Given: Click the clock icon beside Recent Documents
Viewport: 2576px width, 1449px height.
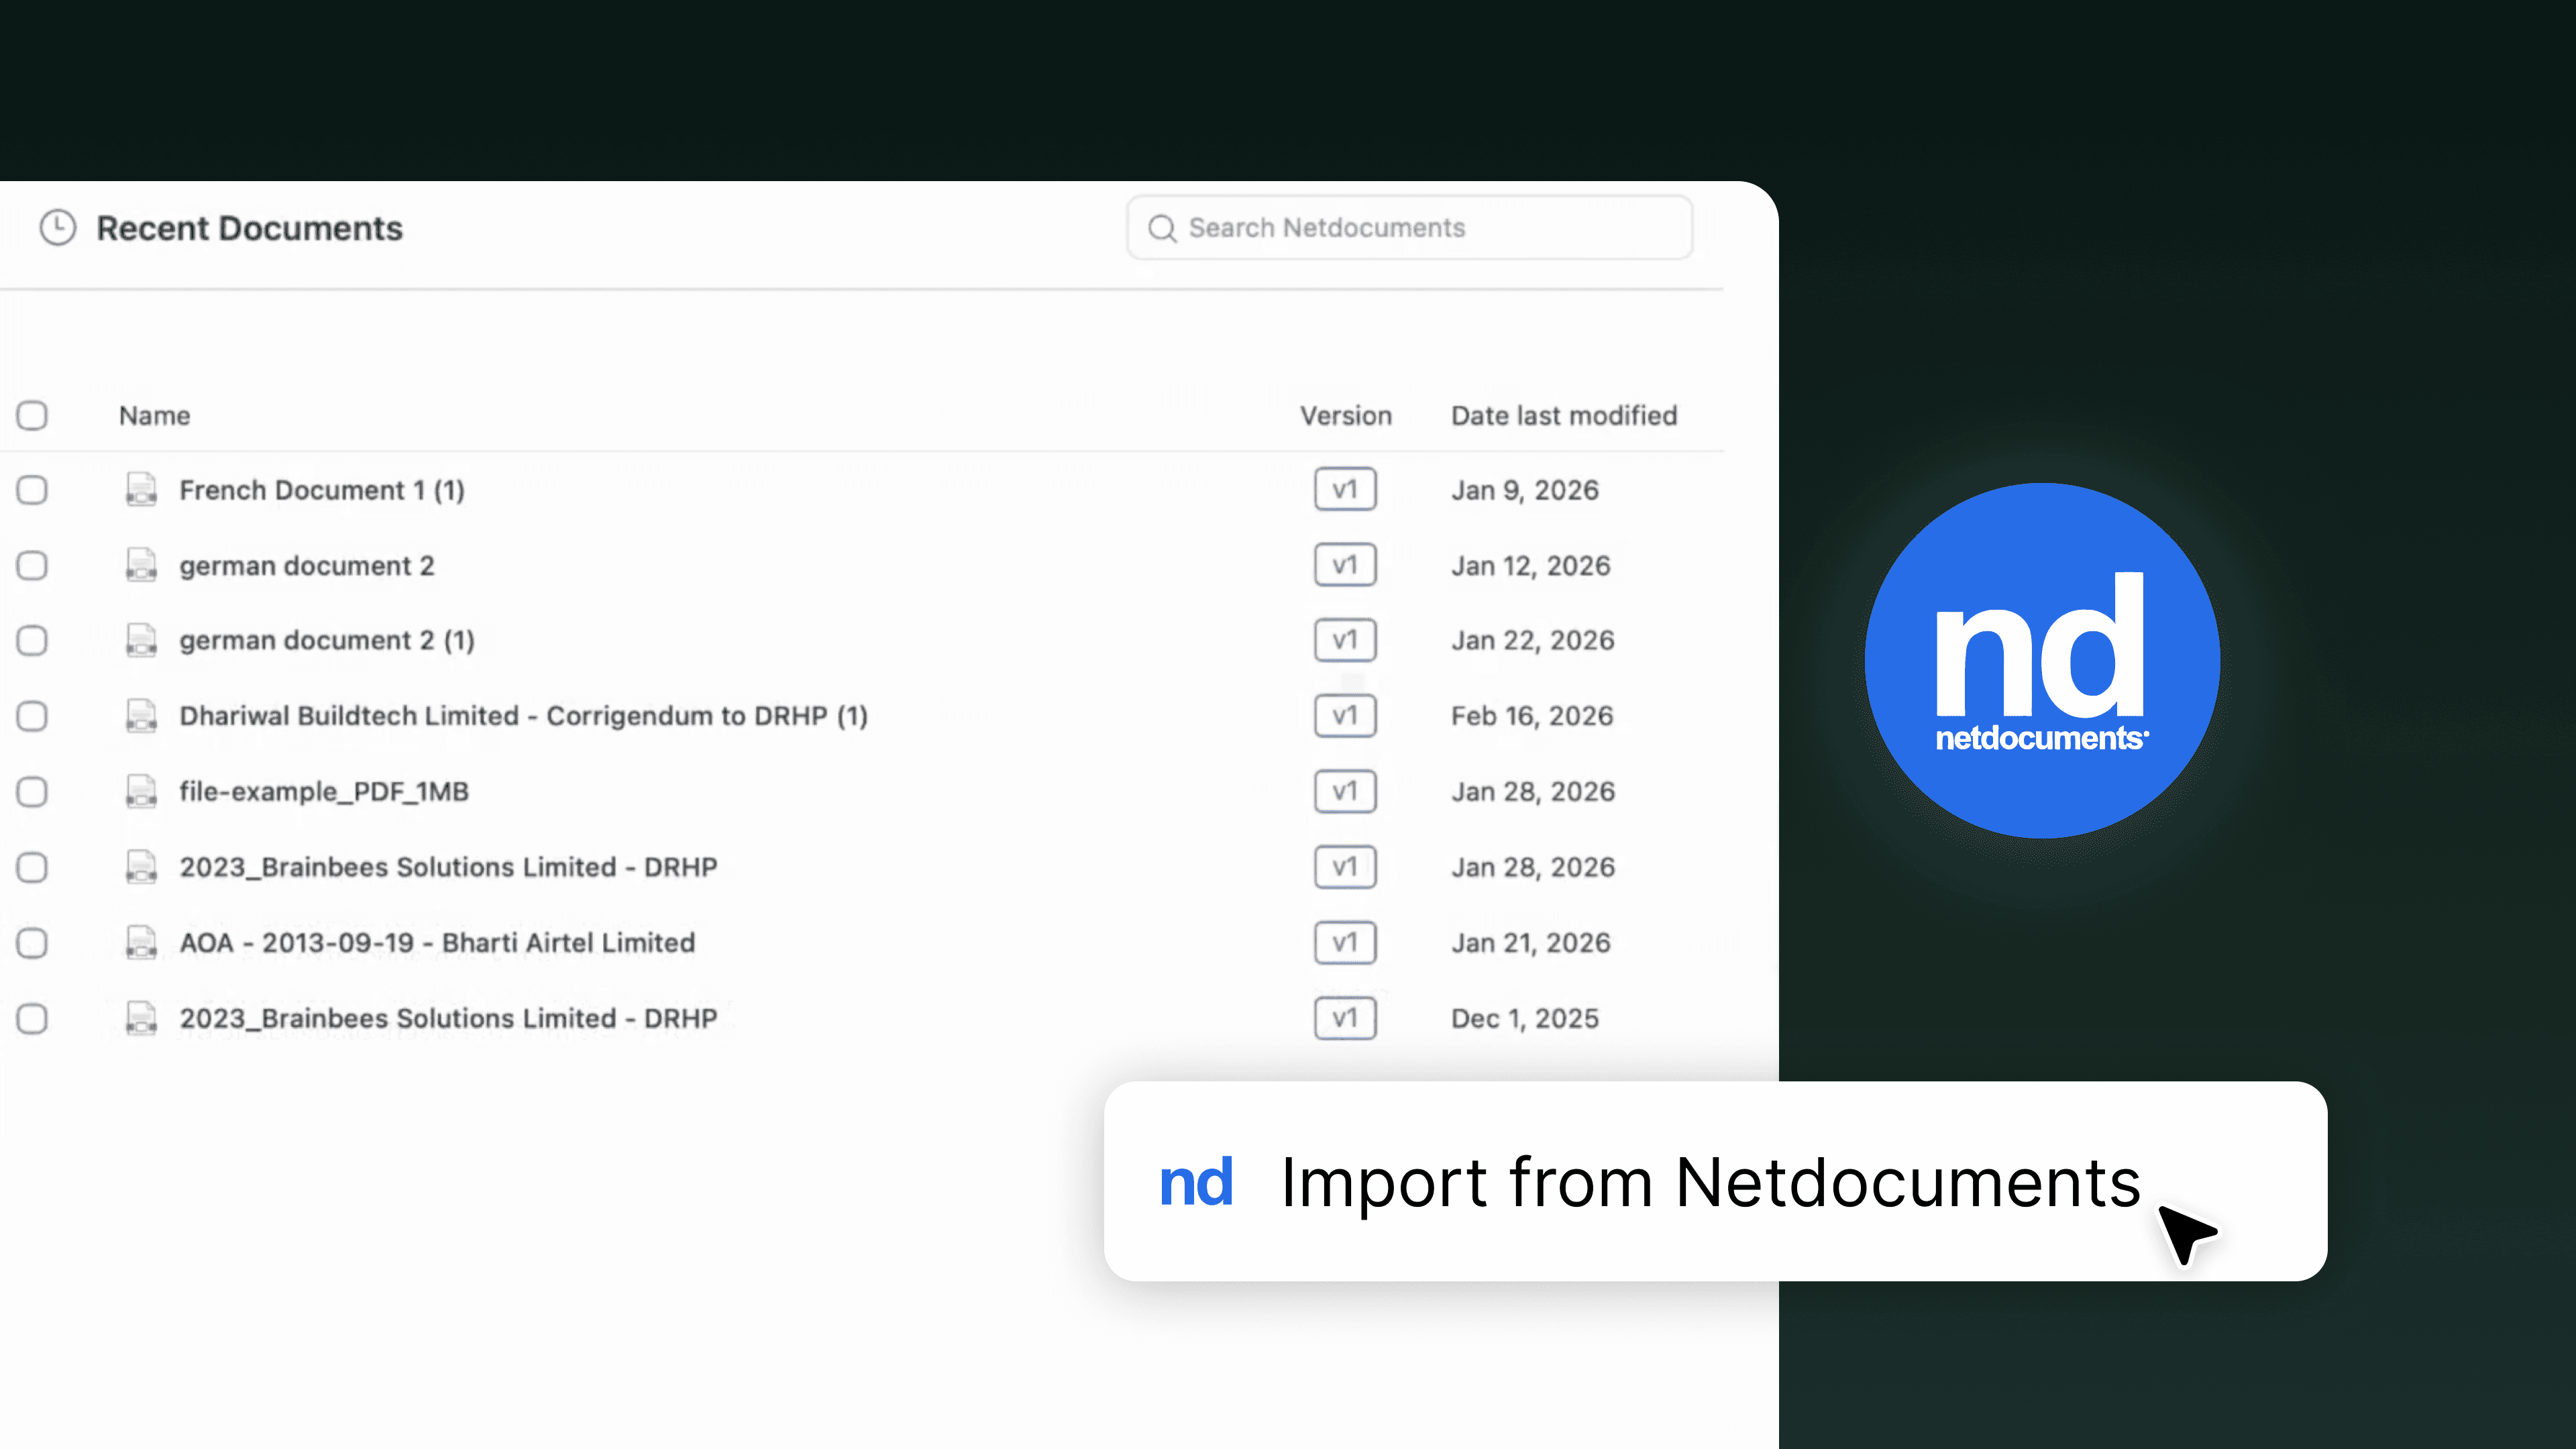Looking at the screenshot, I should click(x=58, y=228).
